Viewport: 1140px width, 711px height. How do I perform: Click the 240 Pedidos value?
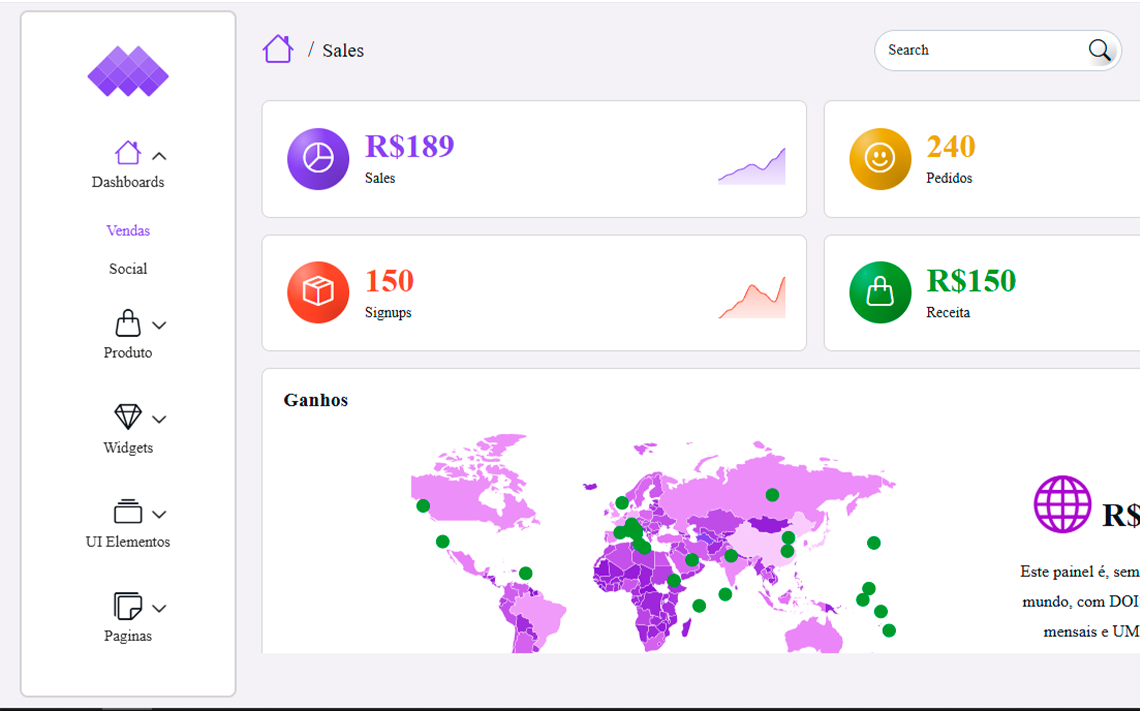pyautogui.click(x=951, y=146)
